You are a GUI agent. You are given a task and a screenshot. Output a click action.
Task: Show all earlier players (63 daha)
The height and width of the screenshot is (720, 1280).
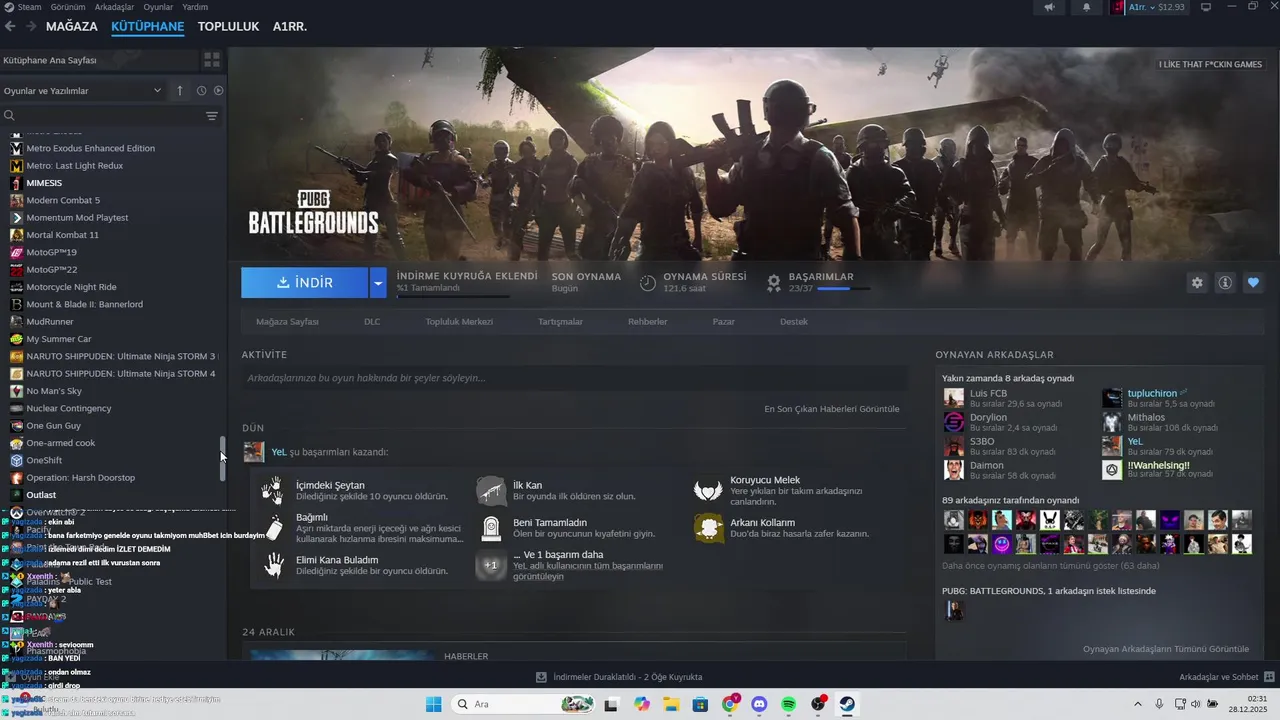click(1051, 565)
